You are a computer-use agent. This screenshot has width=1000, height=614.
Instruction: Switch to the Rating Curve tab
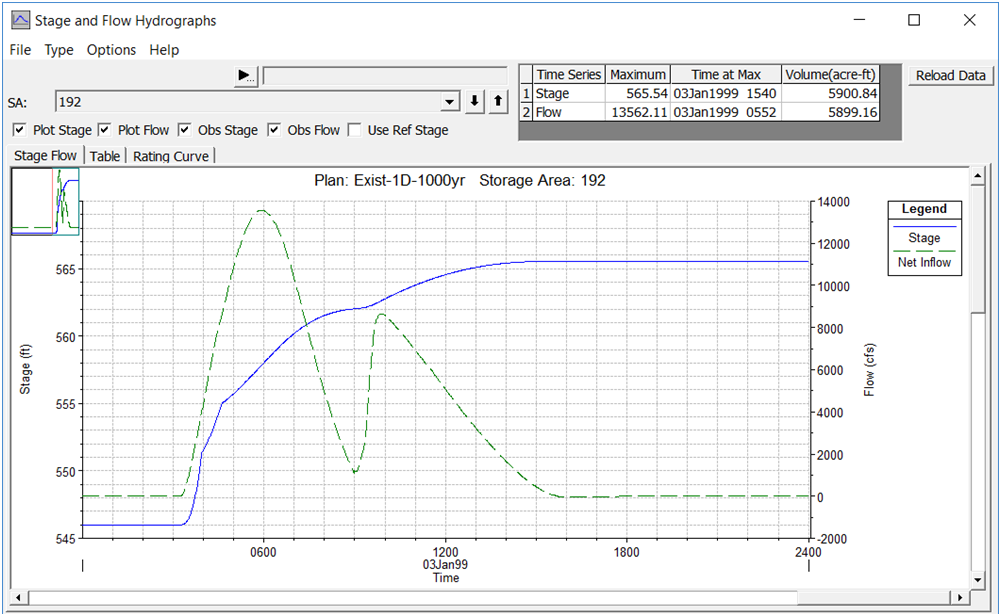[x=170, y=156]
